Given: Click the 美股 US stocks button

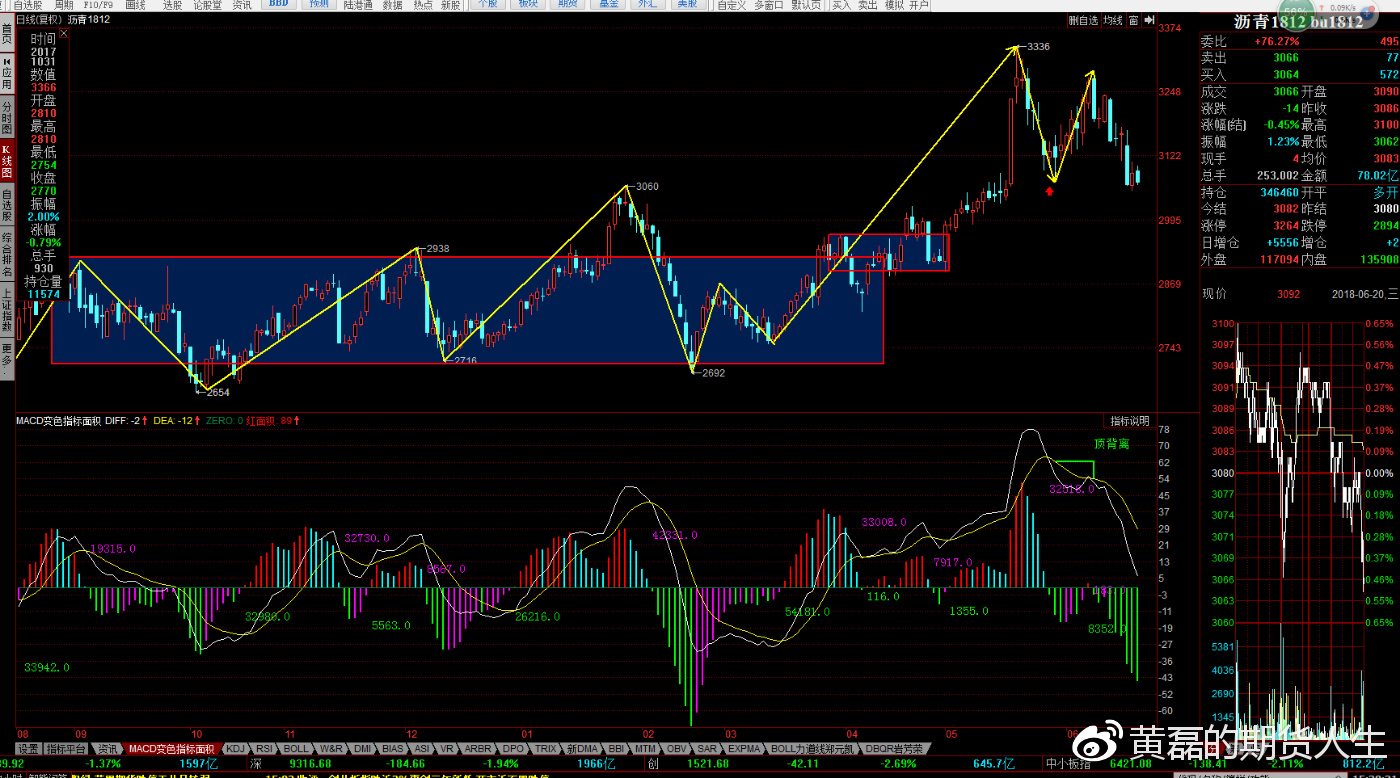Looking at the screenshot, I should [x=687, y=5].
